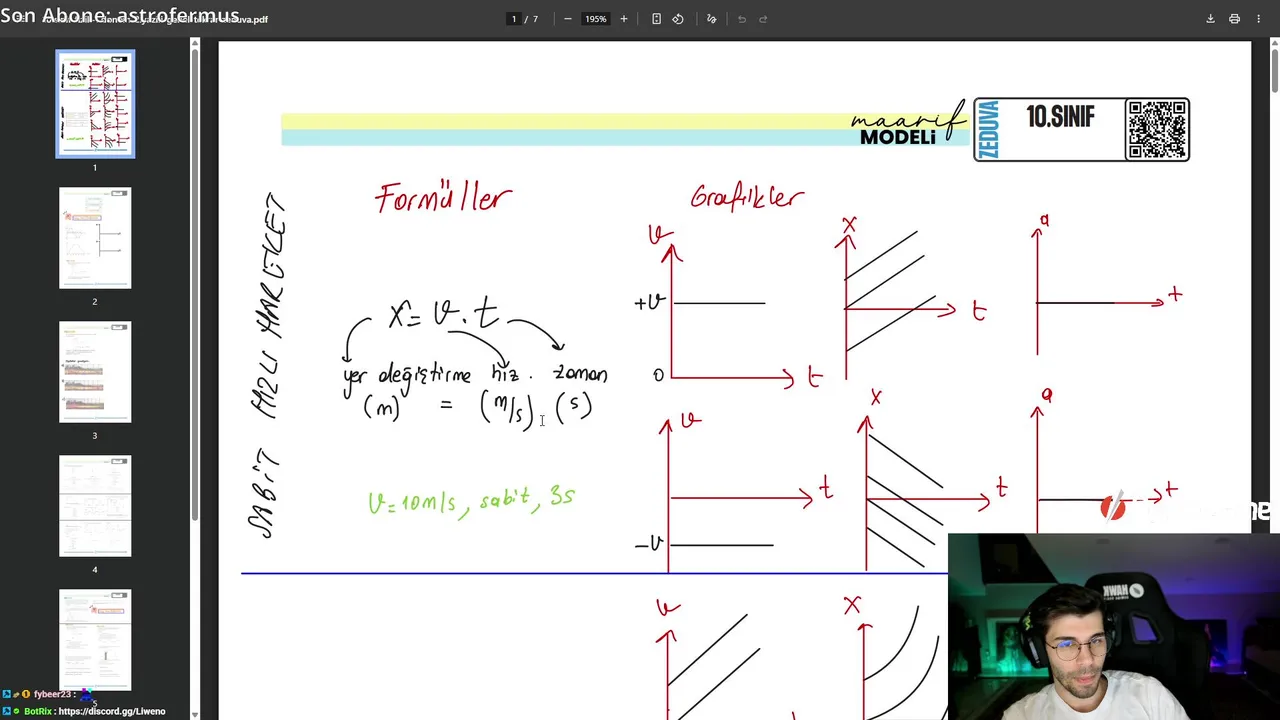
Task: Click the 'Formüller' heading text
Action: [x=444, y=198]
